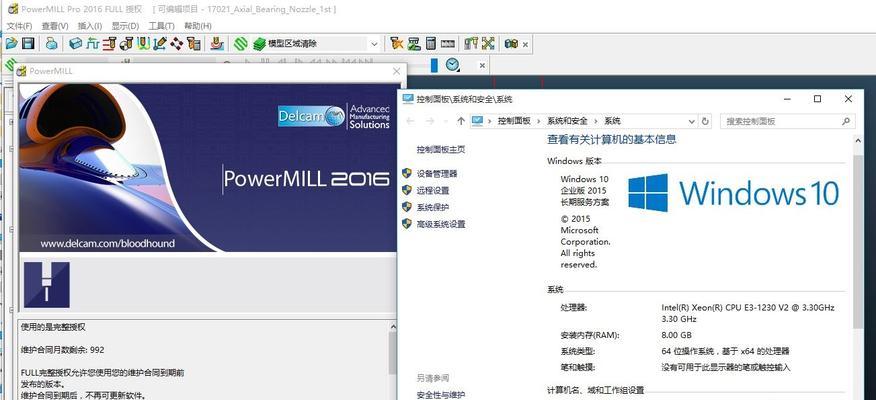
Task: Expand address bar history dropdown in System window
Action: tap(692, 121)
